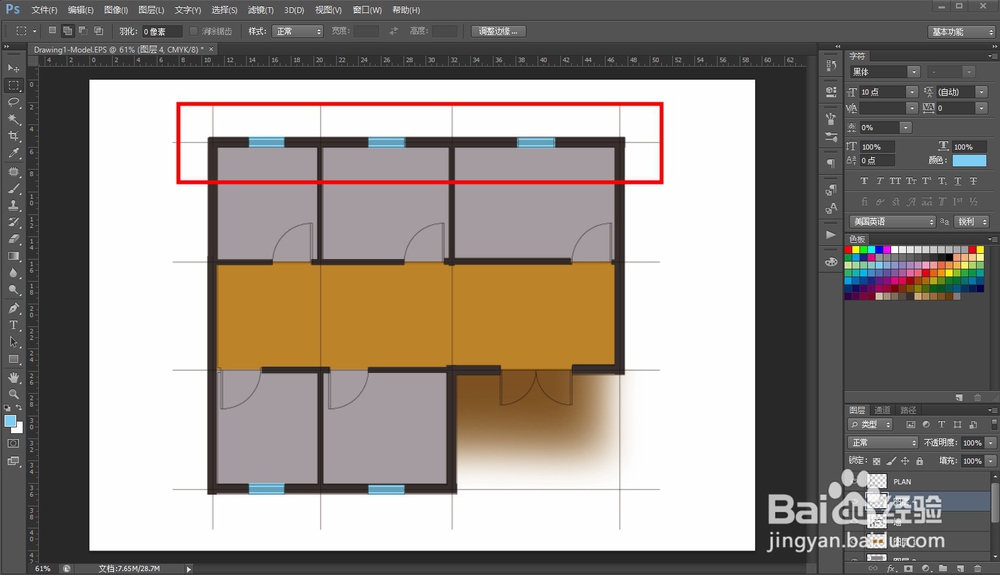Open the Brush Presets panel icon

point(830,136)
